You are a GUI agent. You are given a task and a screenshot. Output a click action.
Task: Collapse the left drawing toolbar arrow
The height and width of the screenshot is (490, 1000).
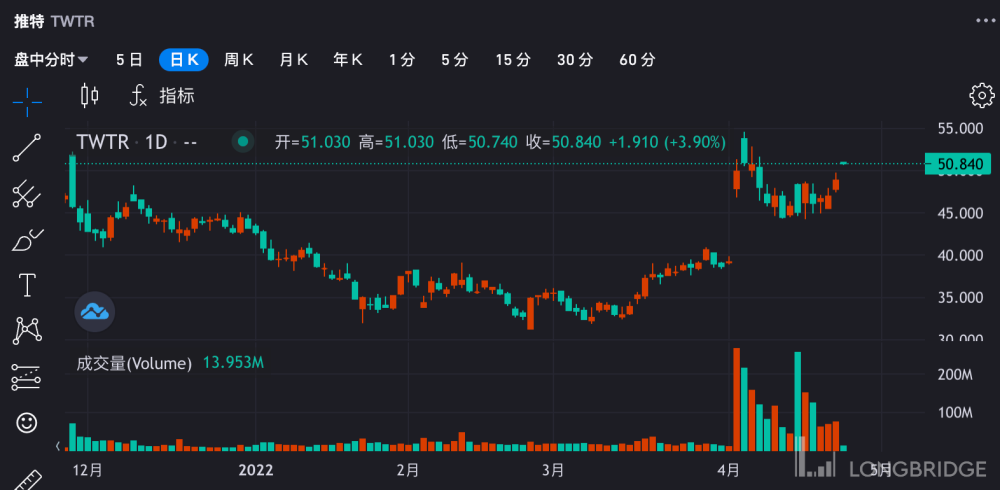pos(58,445)
